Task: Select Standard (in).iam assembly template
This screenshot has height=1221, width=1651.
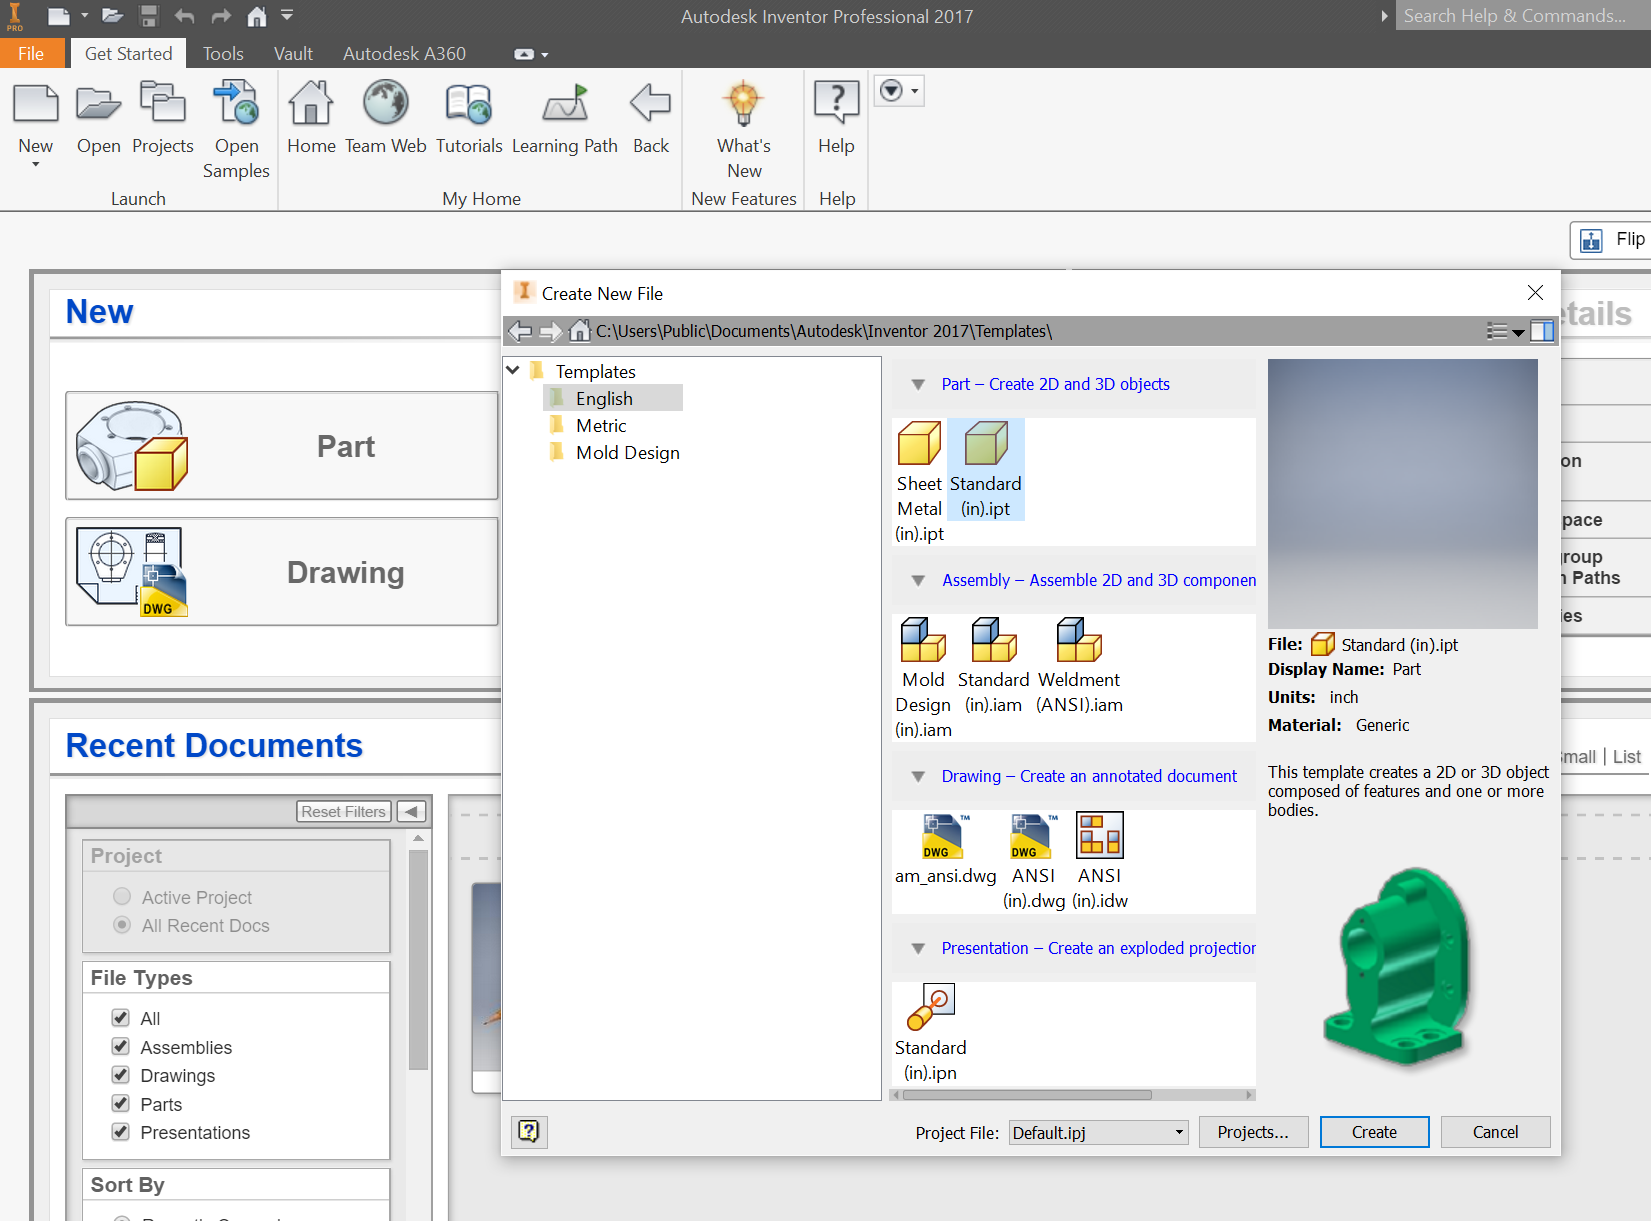Action: pos(993,665)
